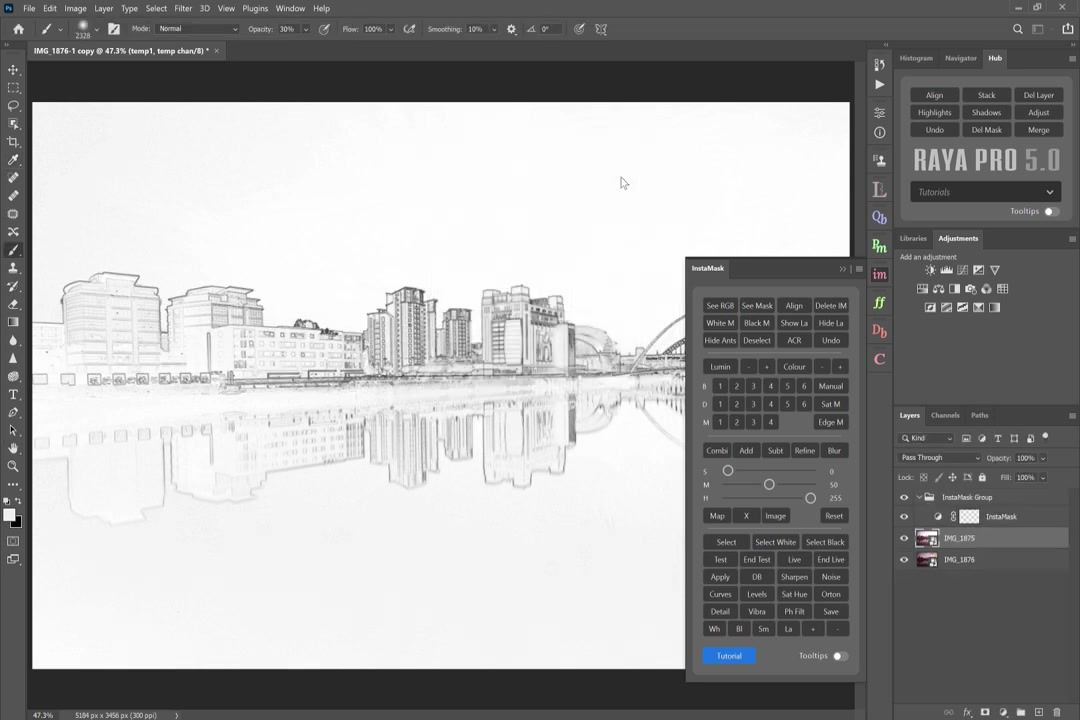This screenshot has height=720, width=1080.
Task: Delete layer using the trash icon
Action: (x=1056, y=712)
